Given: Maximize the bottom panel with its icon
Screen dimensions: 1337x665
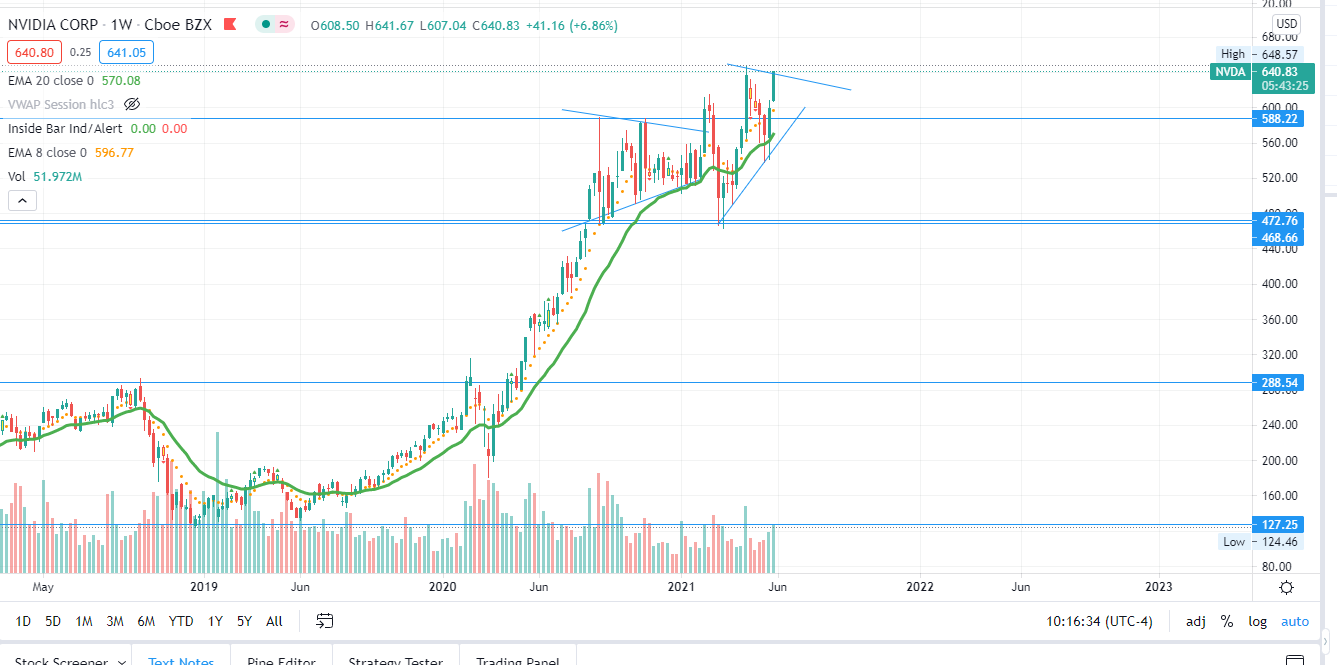Looking at the screenshot, I should pyautogui.click(x=1294, y=661).
